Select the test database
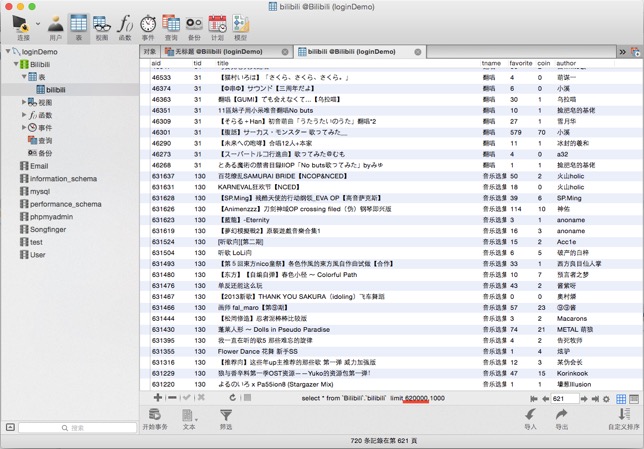The image size is (644, 449). click(x=31, y=242)
